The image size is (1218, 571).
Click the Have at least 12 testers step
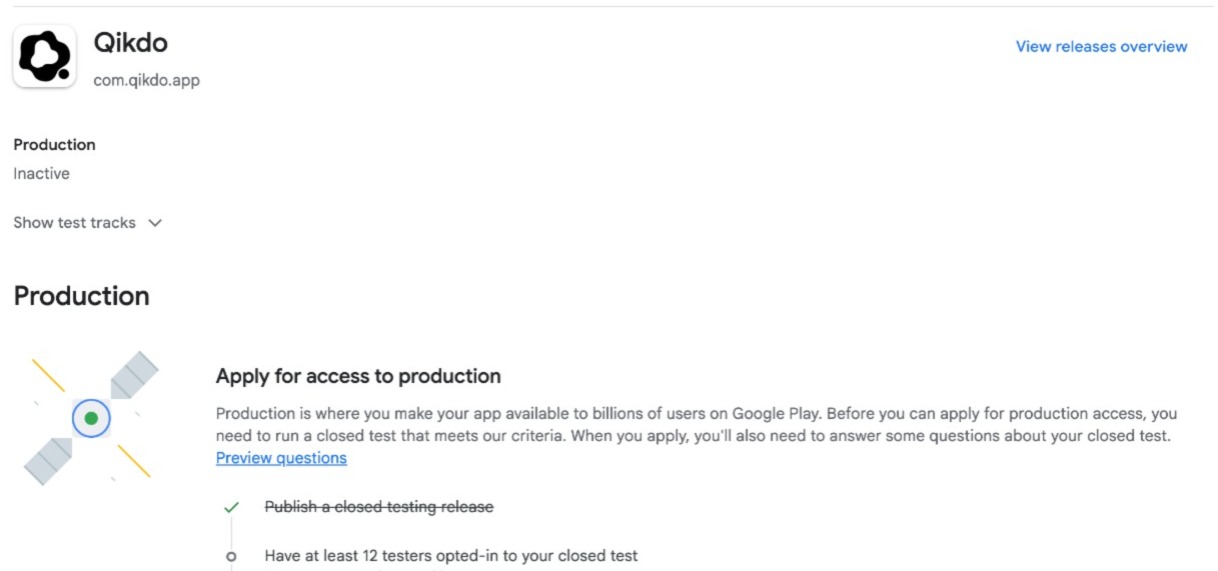[451, 556]
